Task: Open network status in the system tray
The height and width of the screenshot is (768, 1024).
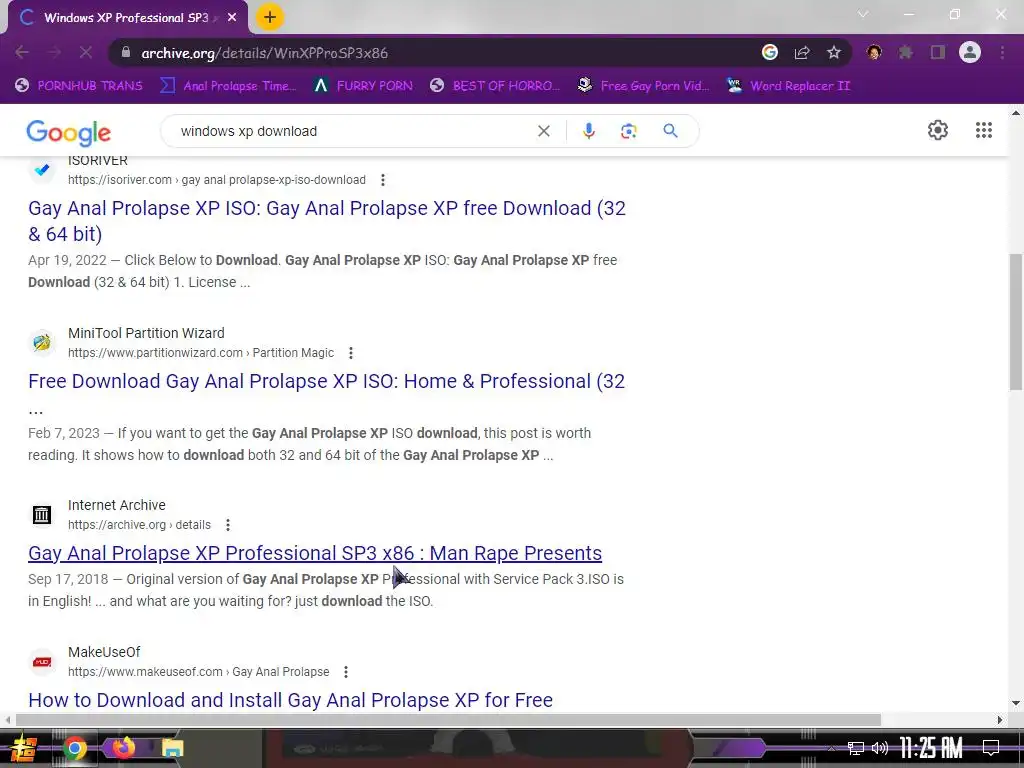Action: point(856,748)
